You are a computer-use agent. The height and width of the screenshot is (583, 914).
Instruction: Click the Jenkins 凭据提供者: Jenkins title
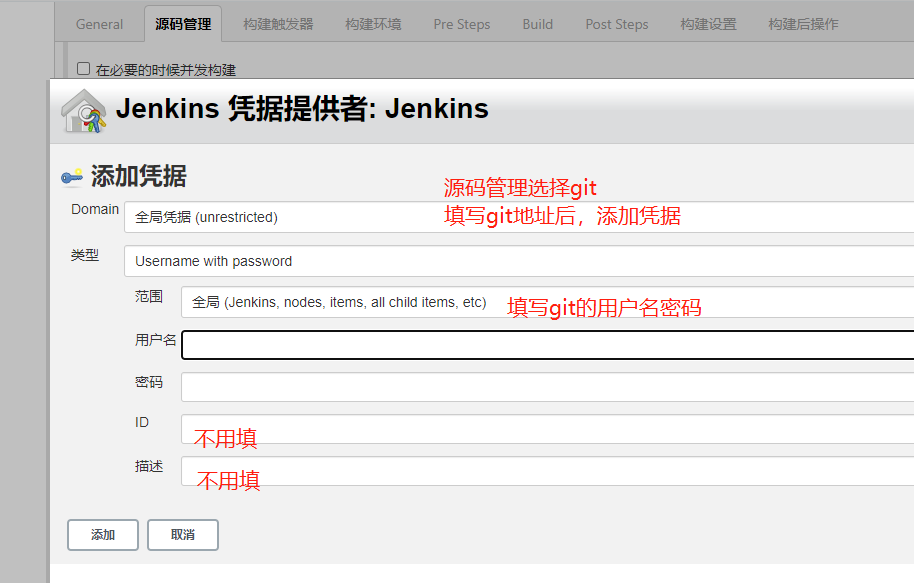click(x=302, y=109)
